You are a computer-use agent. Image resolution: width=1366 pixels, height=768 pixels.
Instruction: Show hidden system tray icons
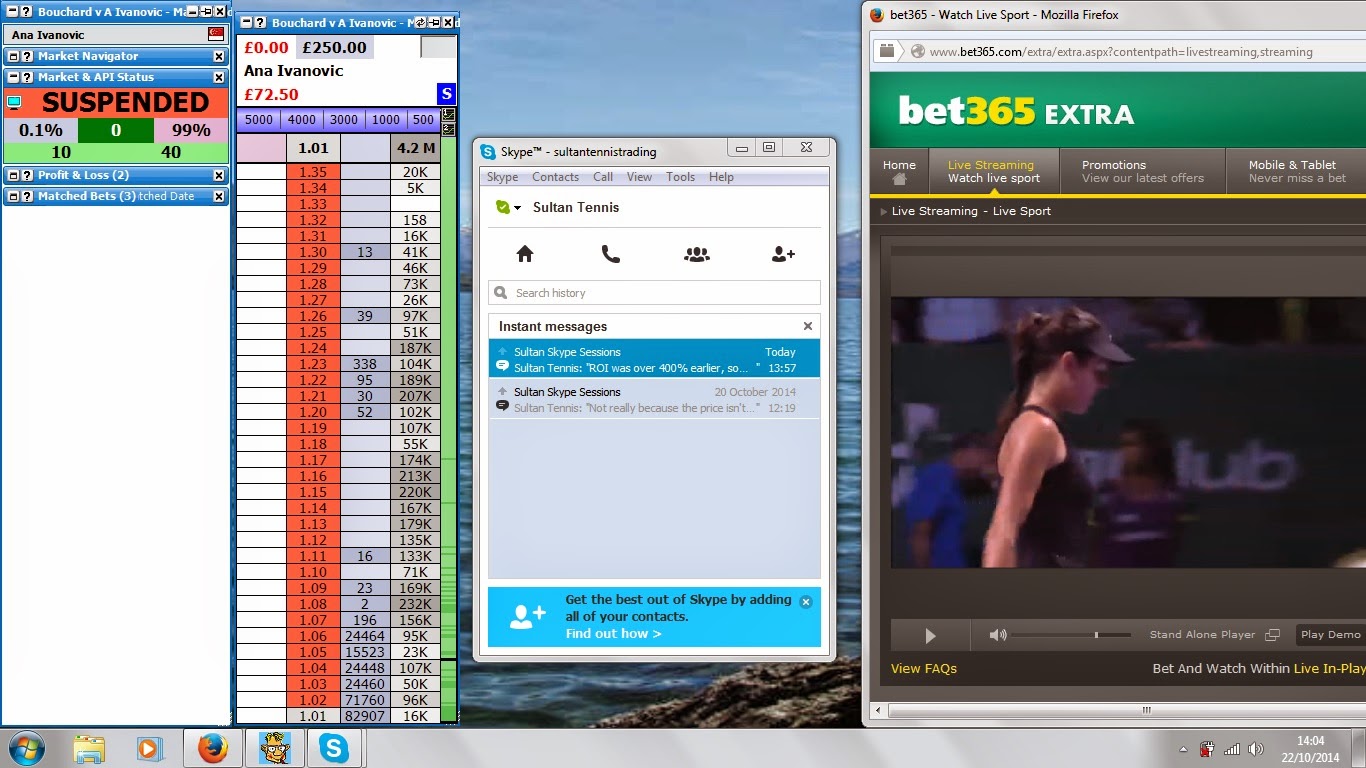point(1185,749)
